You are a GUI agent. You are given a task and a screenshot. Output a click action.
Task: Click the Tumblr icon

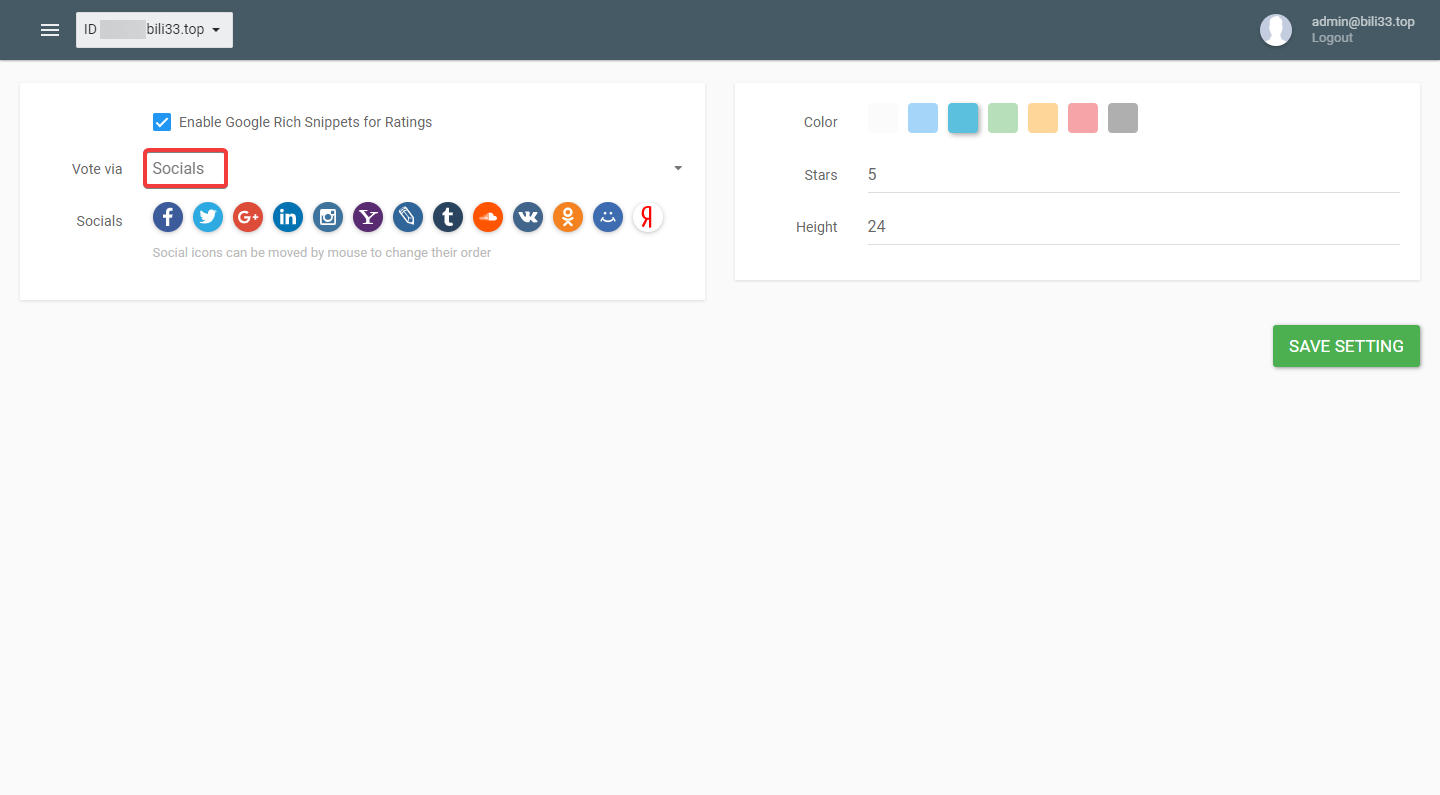click(x=448, y=217)
